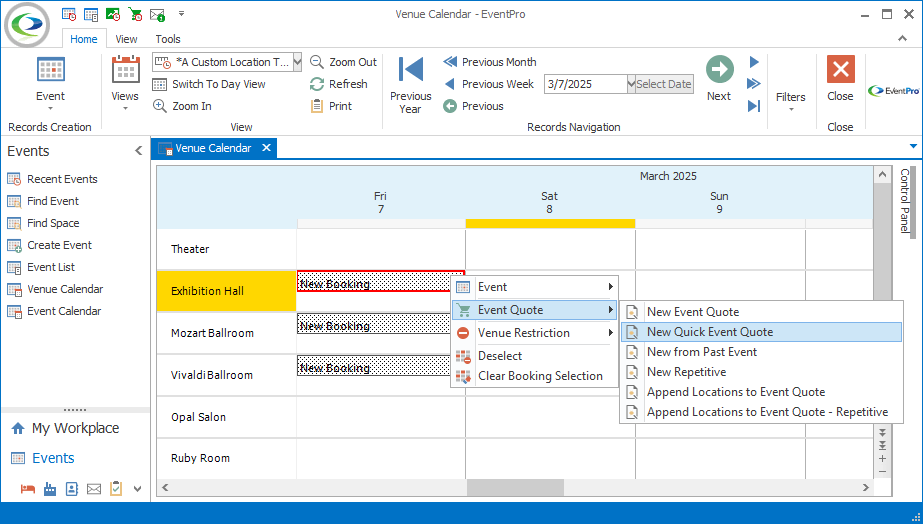This screenshot has height=524, width=923.
Task: Click Previous Week
Action: point(489,84)
